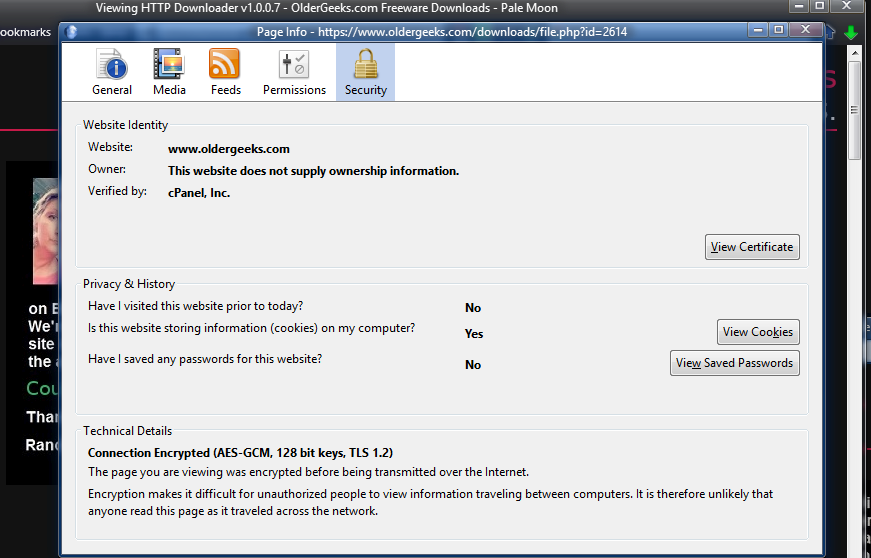Click the www.oldergeeks.com website field
Image resolution: width=871 pixels, height=558 pixels.
[x=229, y=149]
